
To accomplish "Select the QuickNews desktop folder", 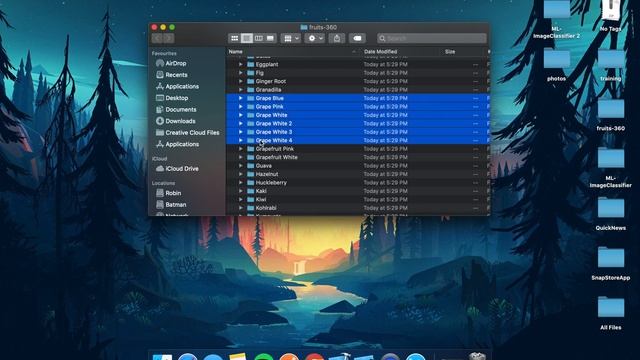I will coord(611,214).
